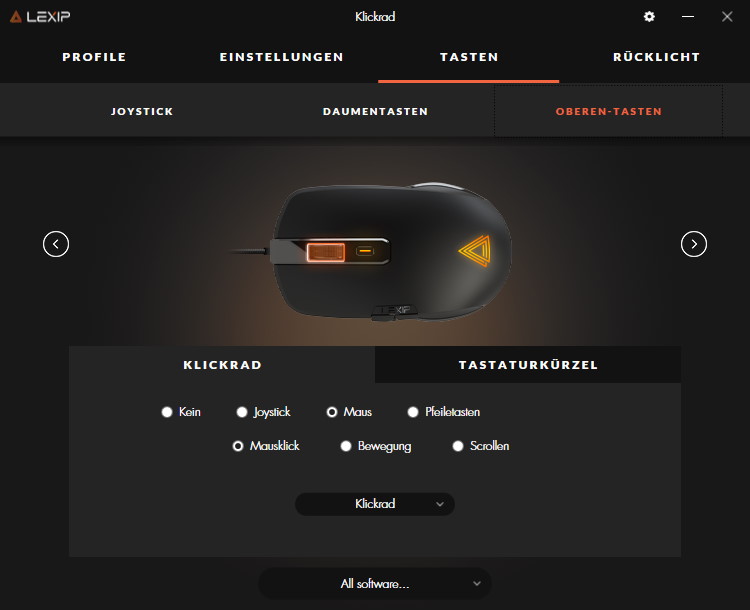Click the glowing triangle logo on the mouse

475,250
